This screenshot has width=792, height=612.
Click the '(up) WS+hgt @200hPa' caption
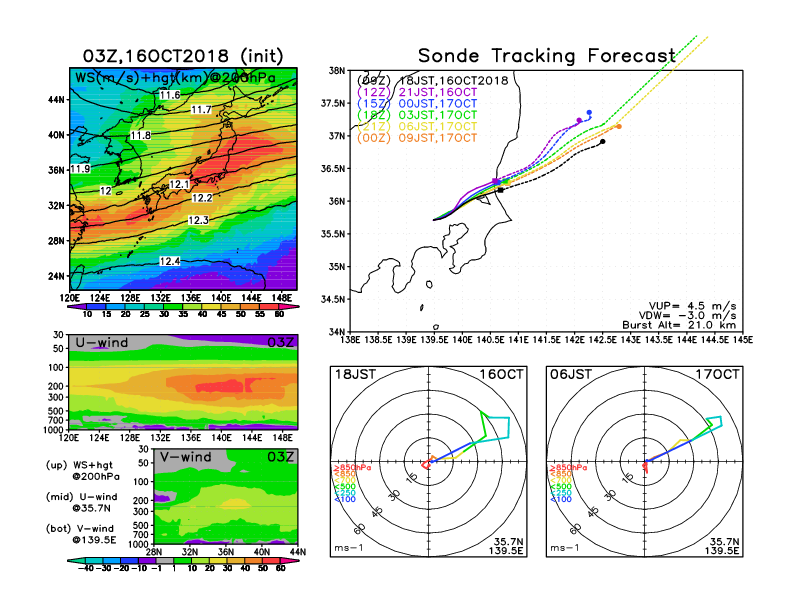[x=83, y=471]
